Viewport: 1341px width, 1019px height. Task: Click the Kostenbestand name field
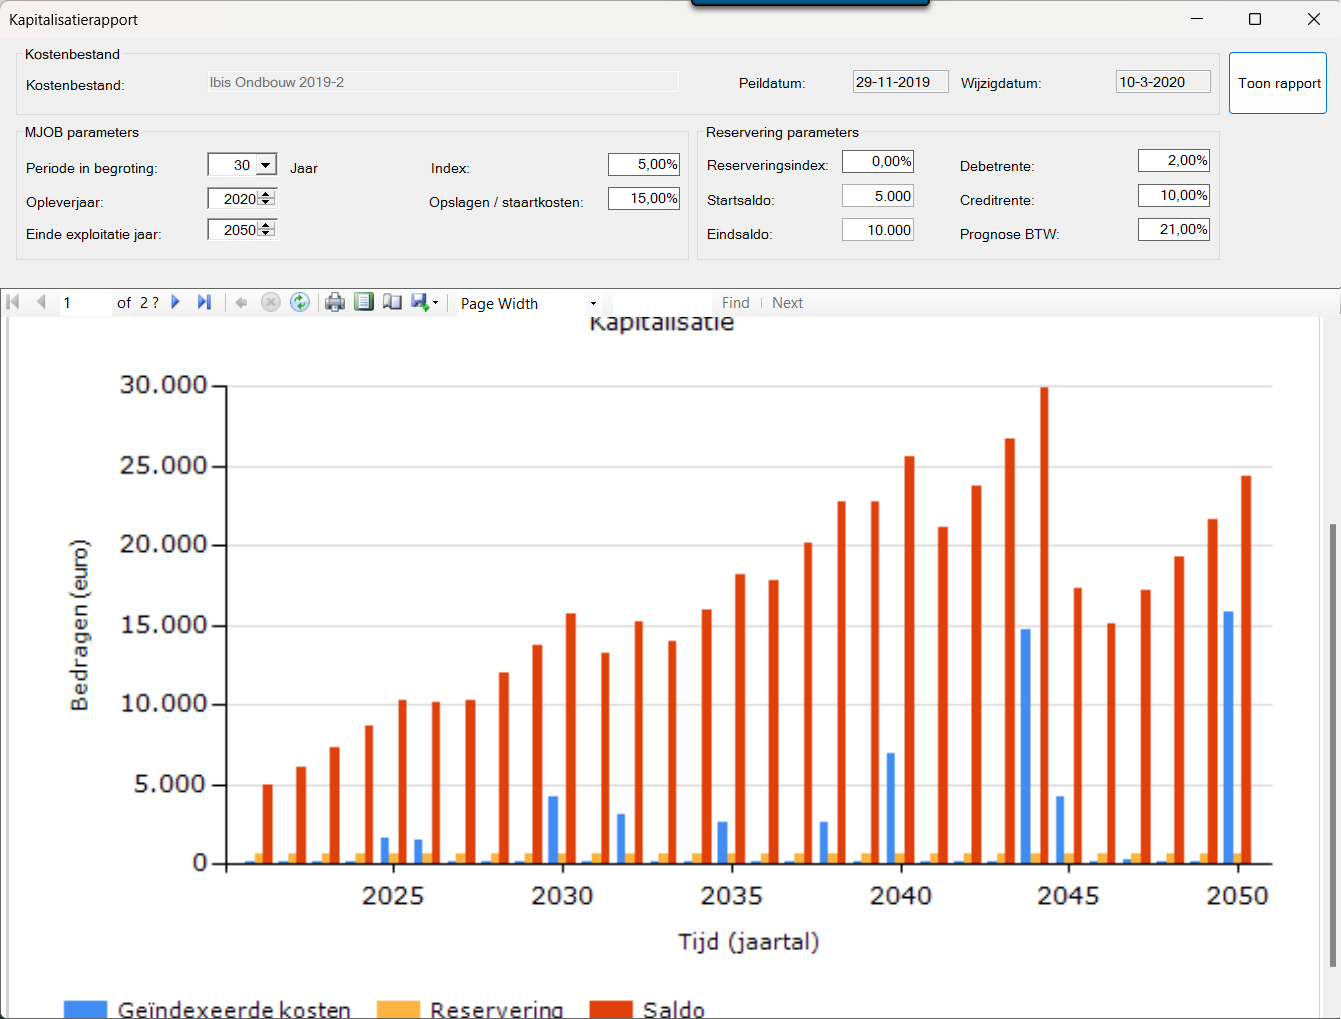pos(442,82)
